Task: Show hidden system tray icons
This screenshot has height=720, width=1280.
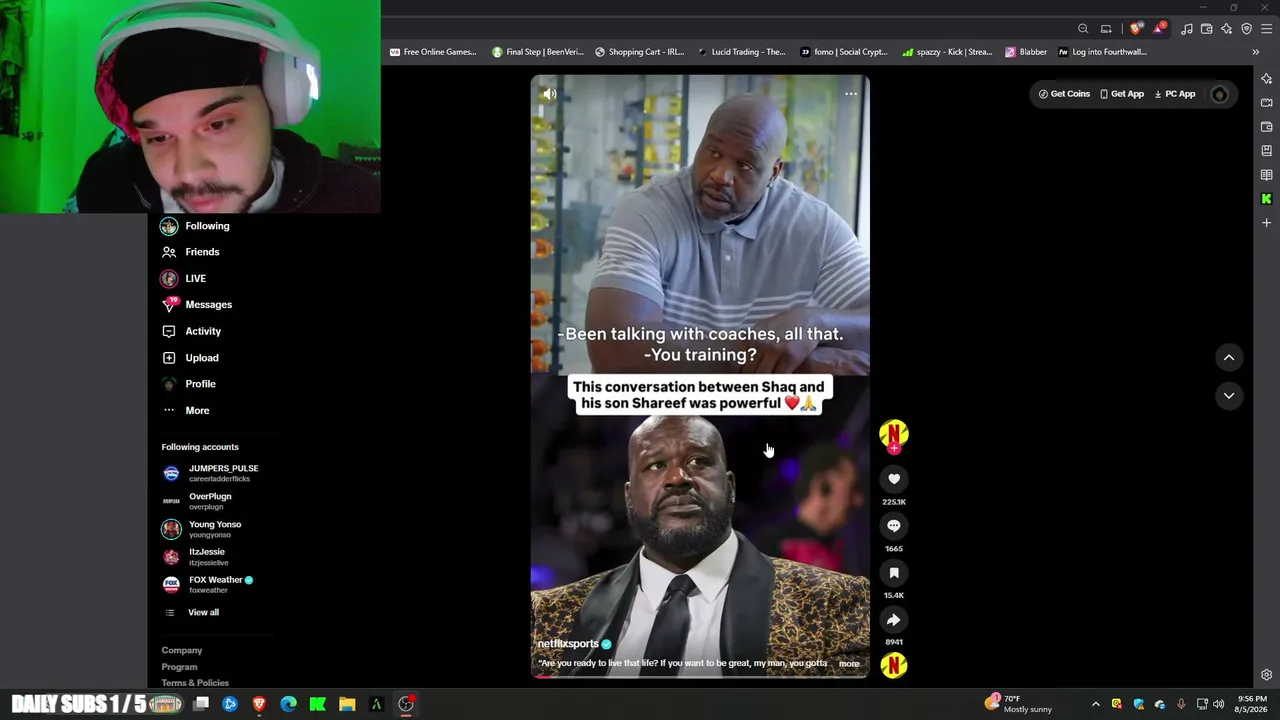Action: [1096, 704]
